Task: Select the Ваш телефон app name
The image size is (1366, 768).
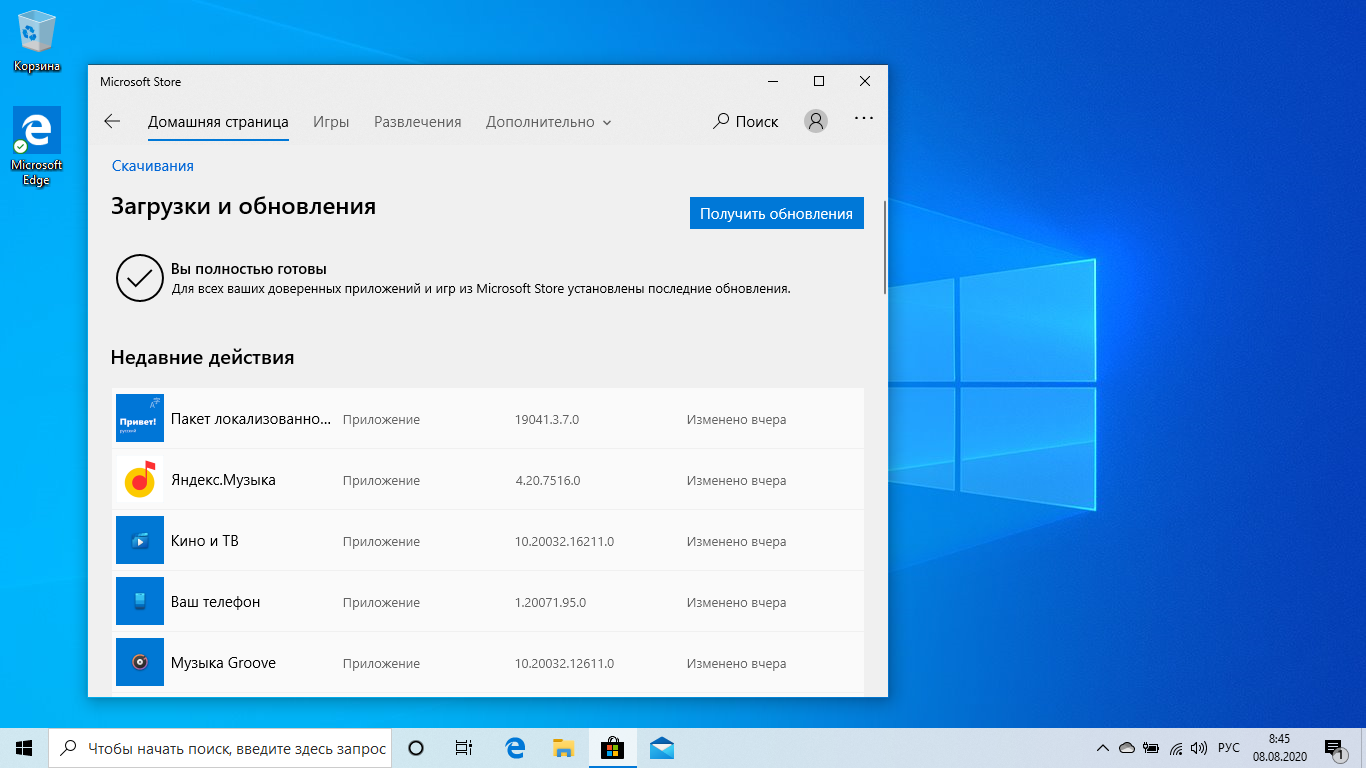Action: pos(215,602)
